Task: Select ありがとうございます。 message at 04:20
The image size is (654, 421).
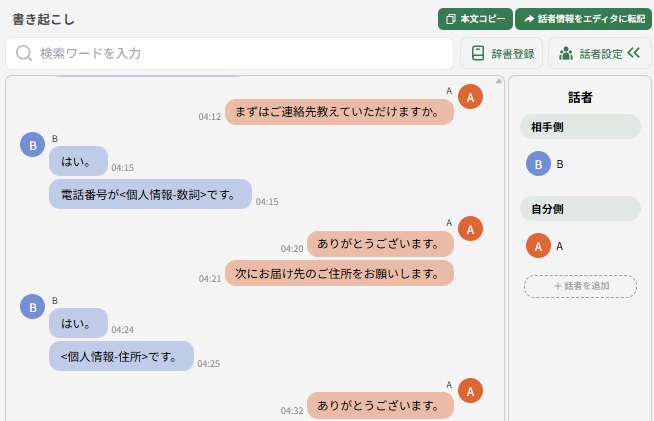Action: tap(380, 244)
